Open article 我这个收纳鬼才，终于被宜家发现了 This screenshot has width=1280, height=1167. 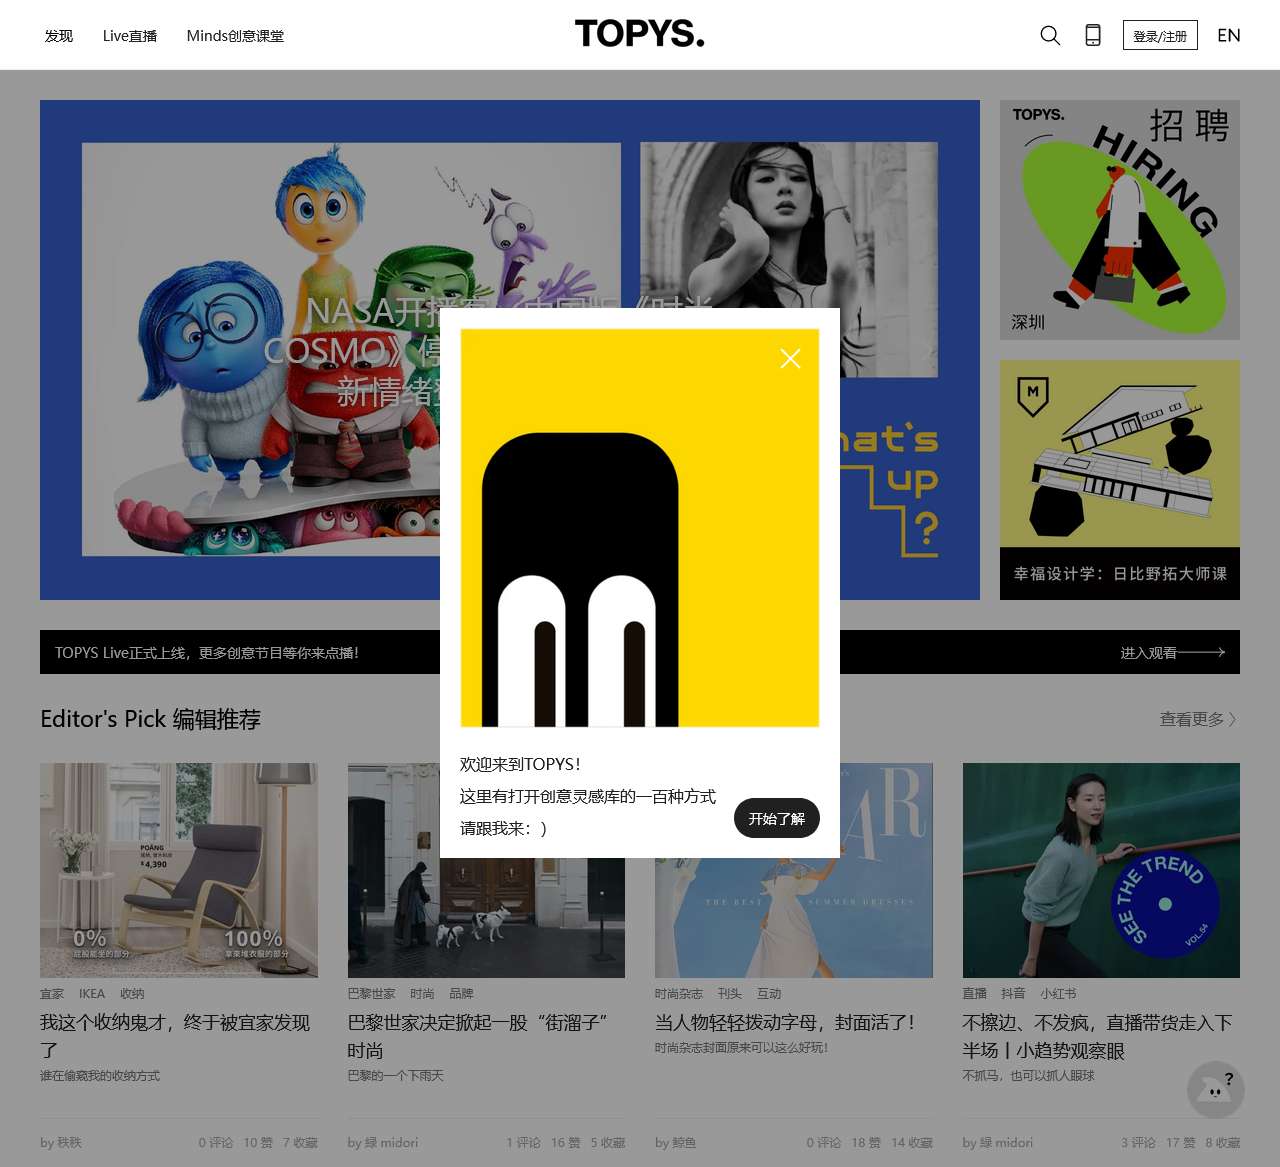point(175,1036)
